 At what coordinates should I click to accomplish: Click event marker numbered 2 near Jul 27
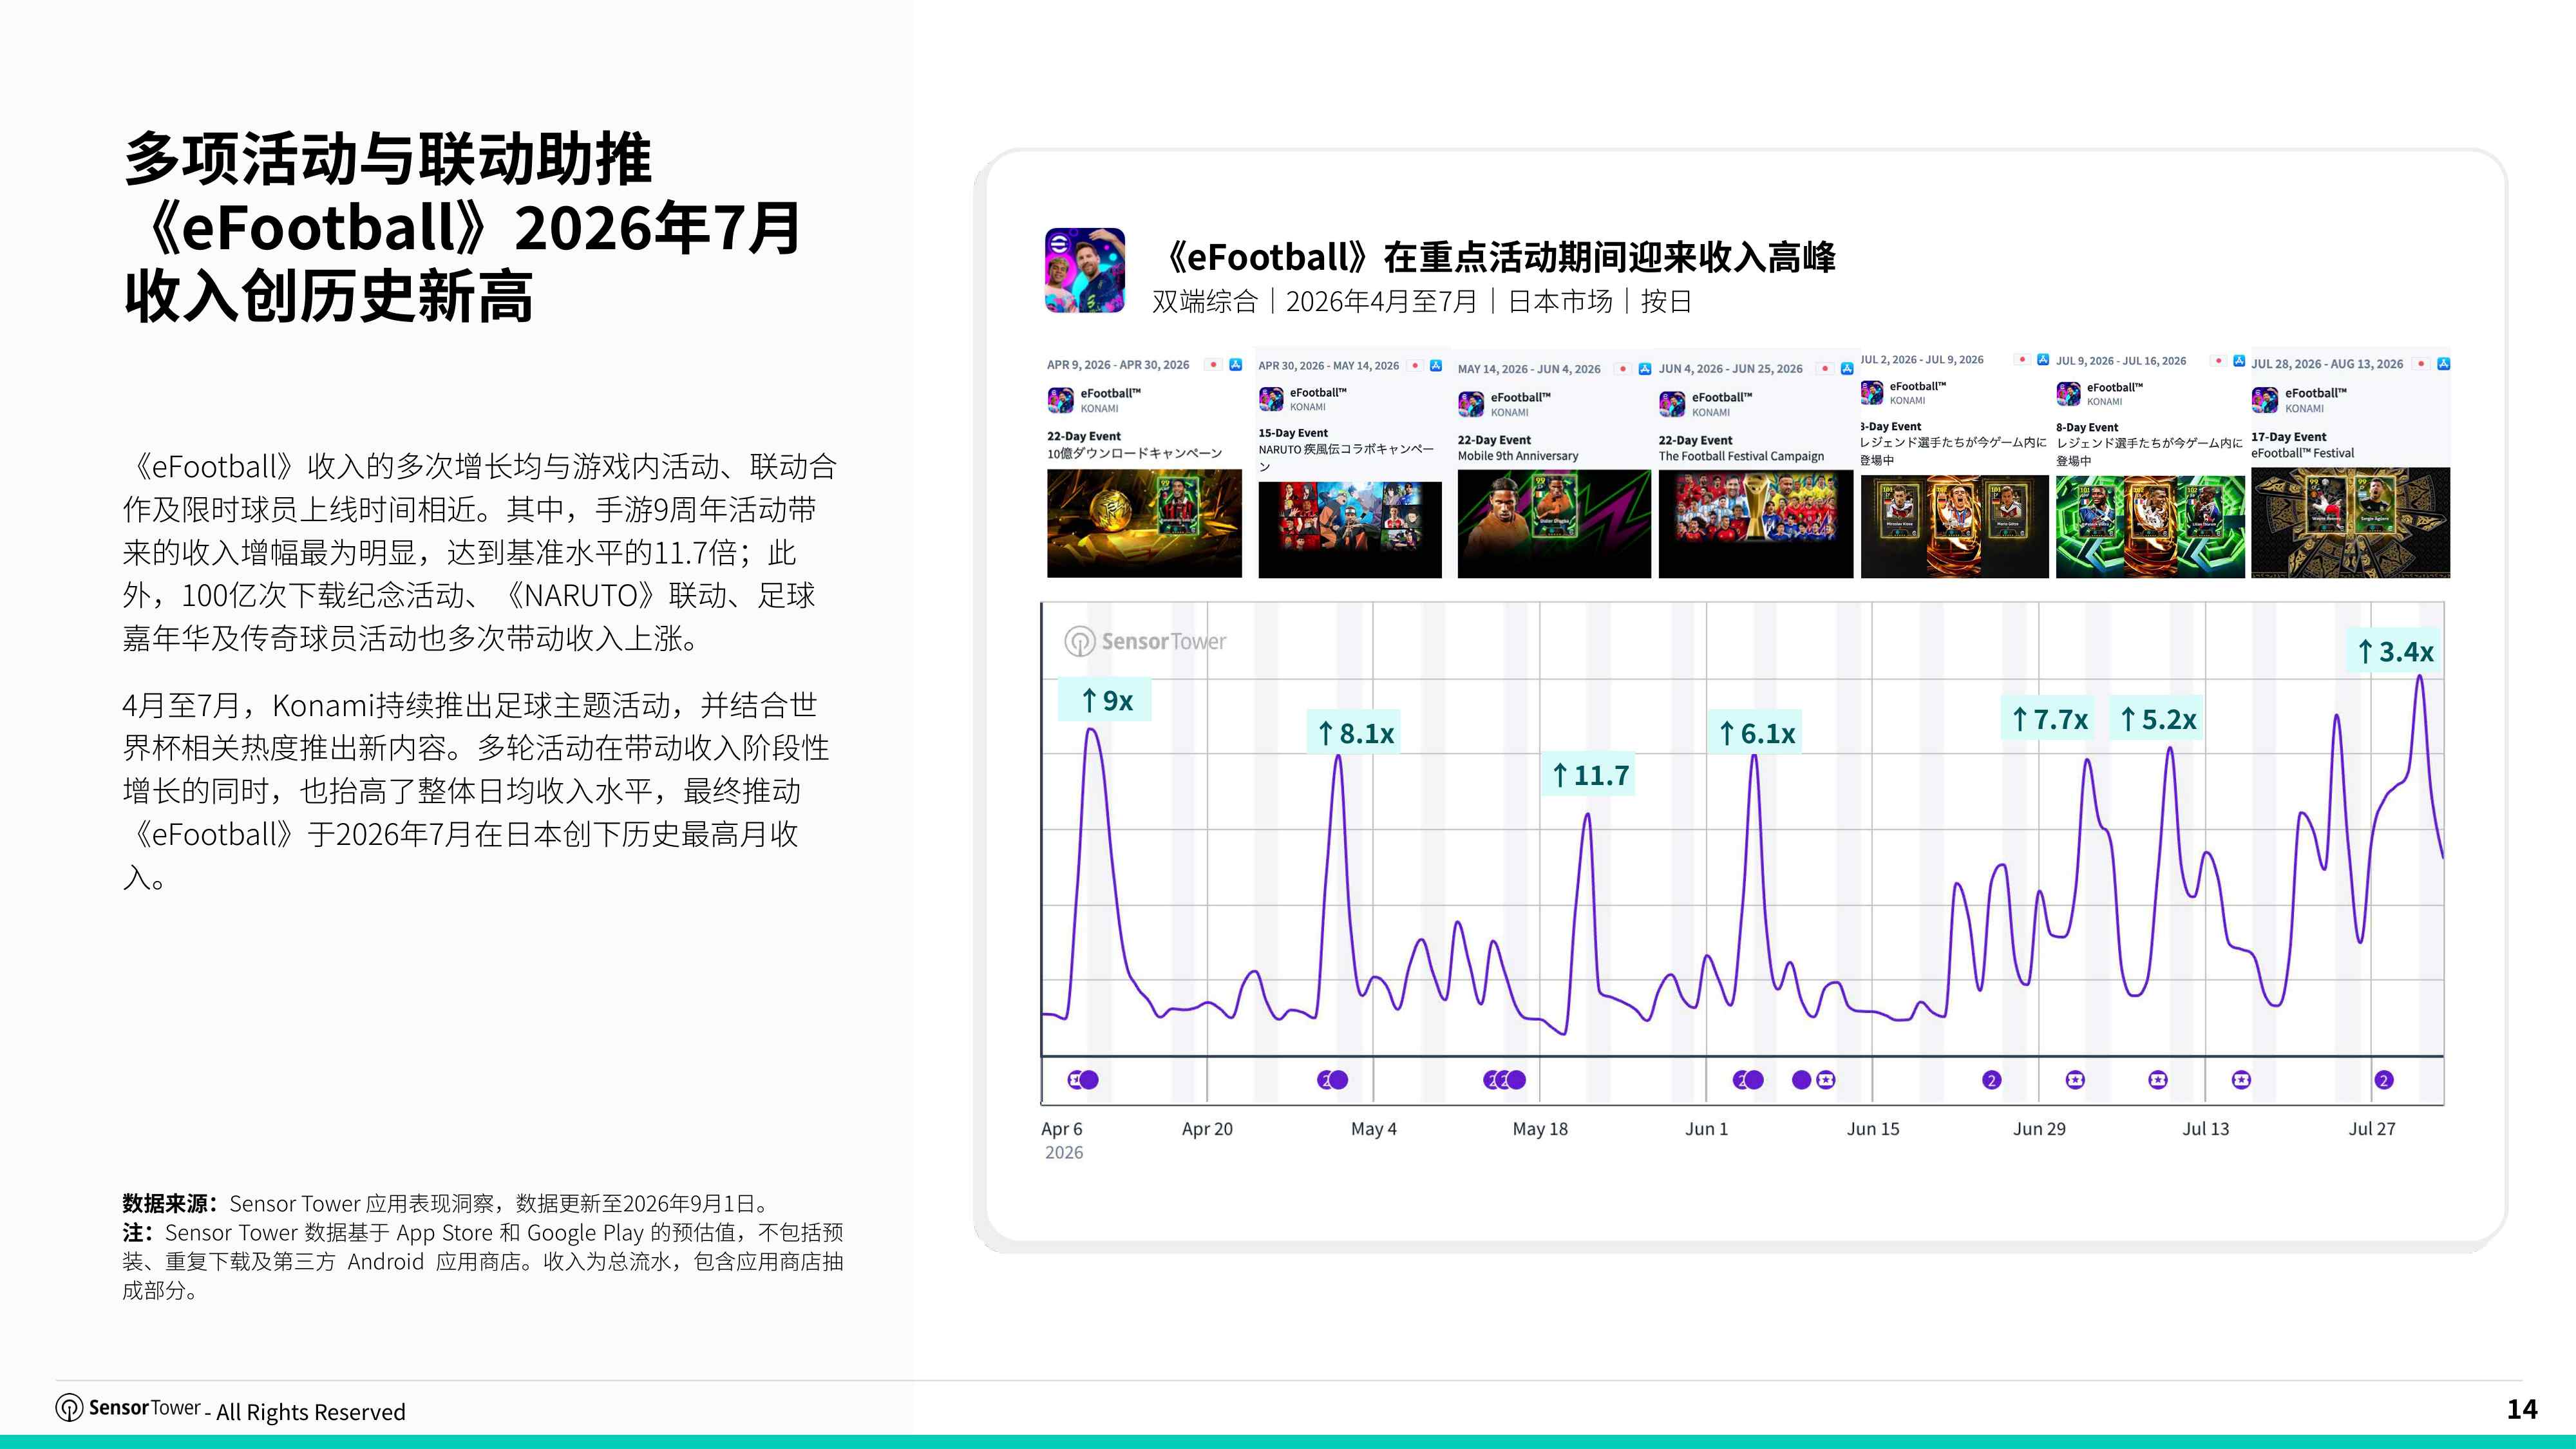click(x=2384, y=1080)
